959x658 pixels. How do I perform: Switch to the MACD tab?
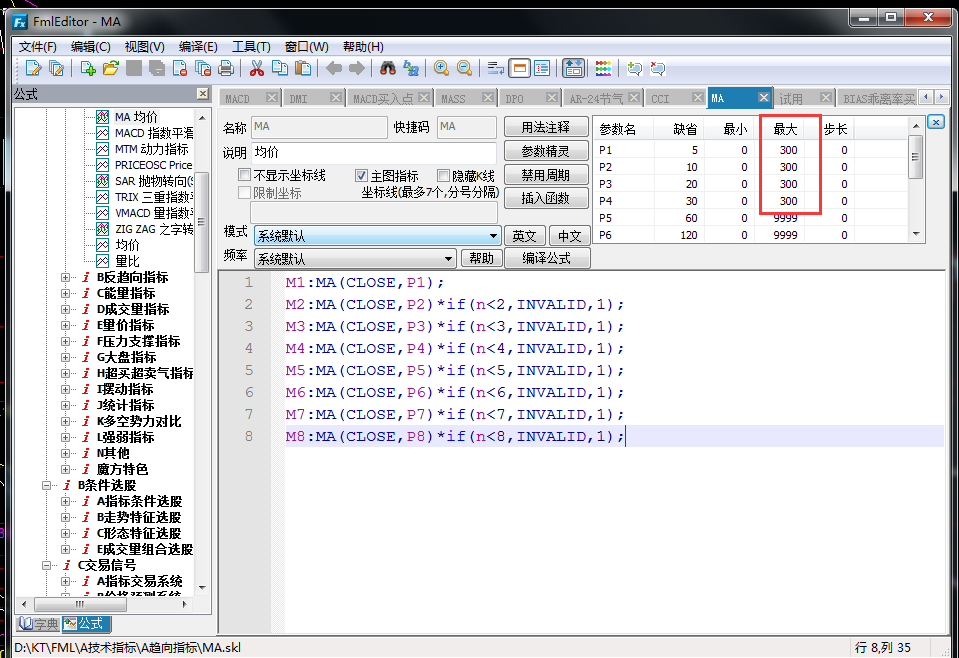coord(238,99)
